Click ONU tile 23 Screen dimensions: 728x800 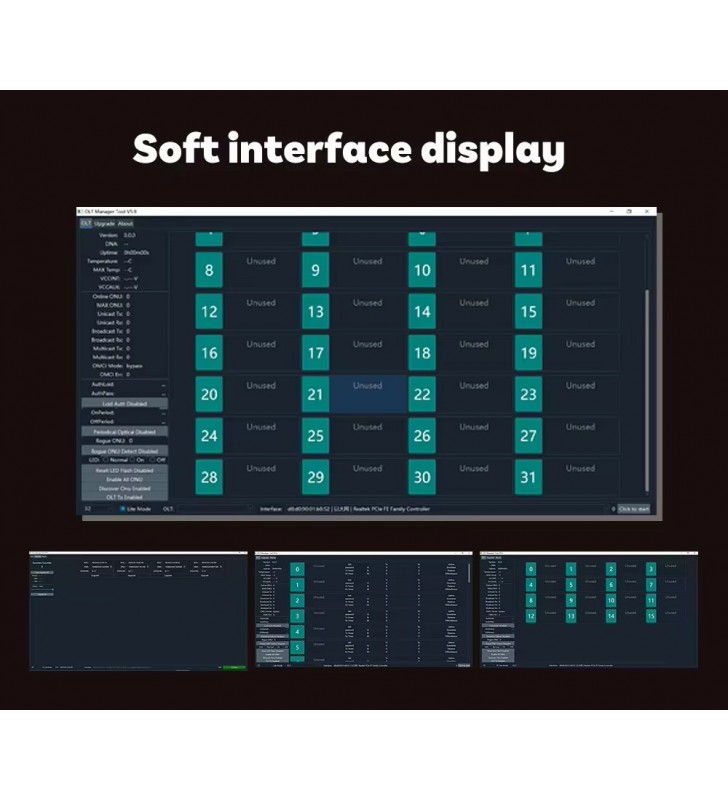point(528,394)
